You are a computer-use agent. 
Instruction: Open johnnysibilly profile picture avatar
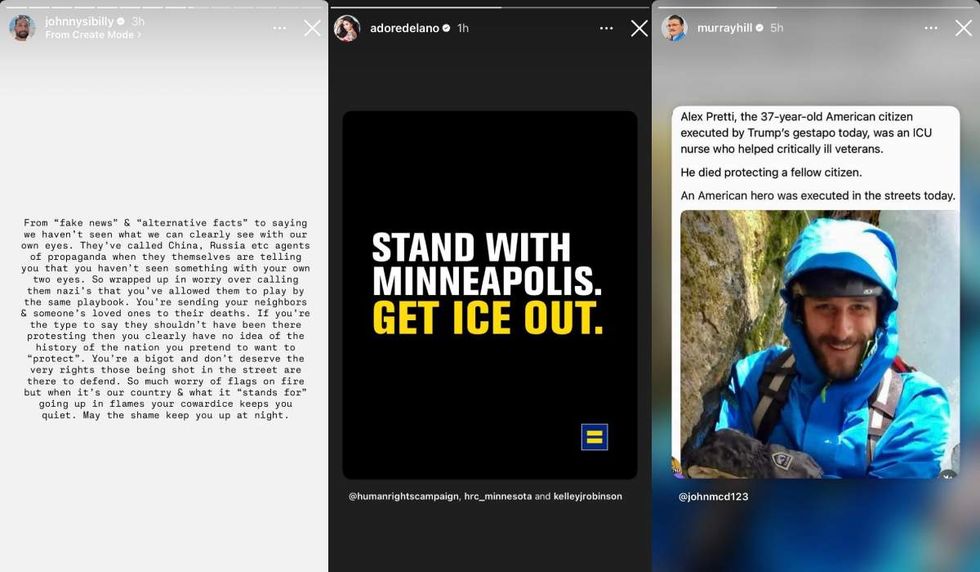[x=22, y=28]
